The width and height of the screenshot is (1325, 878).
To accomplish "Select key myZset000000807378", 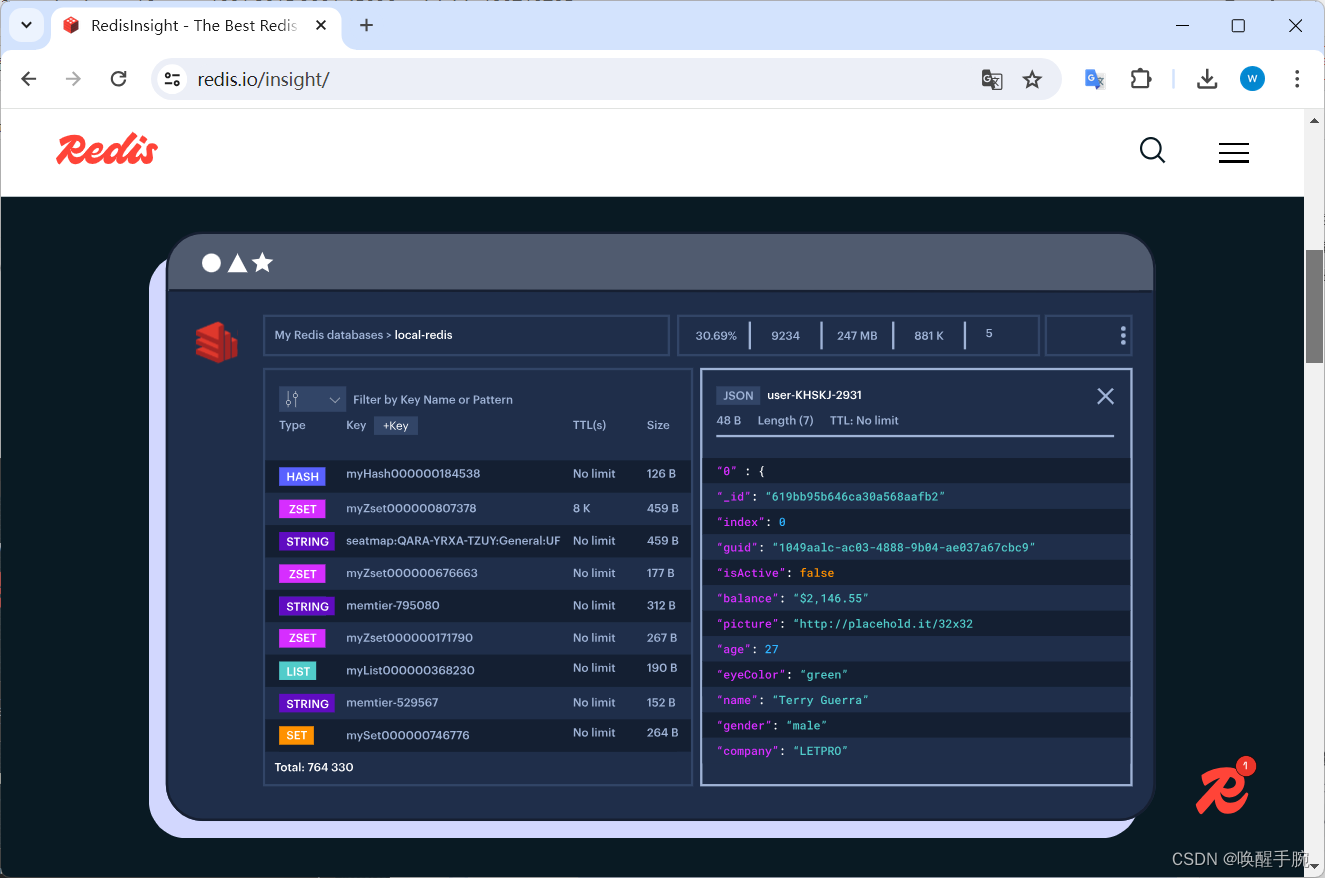I will 411,508.
